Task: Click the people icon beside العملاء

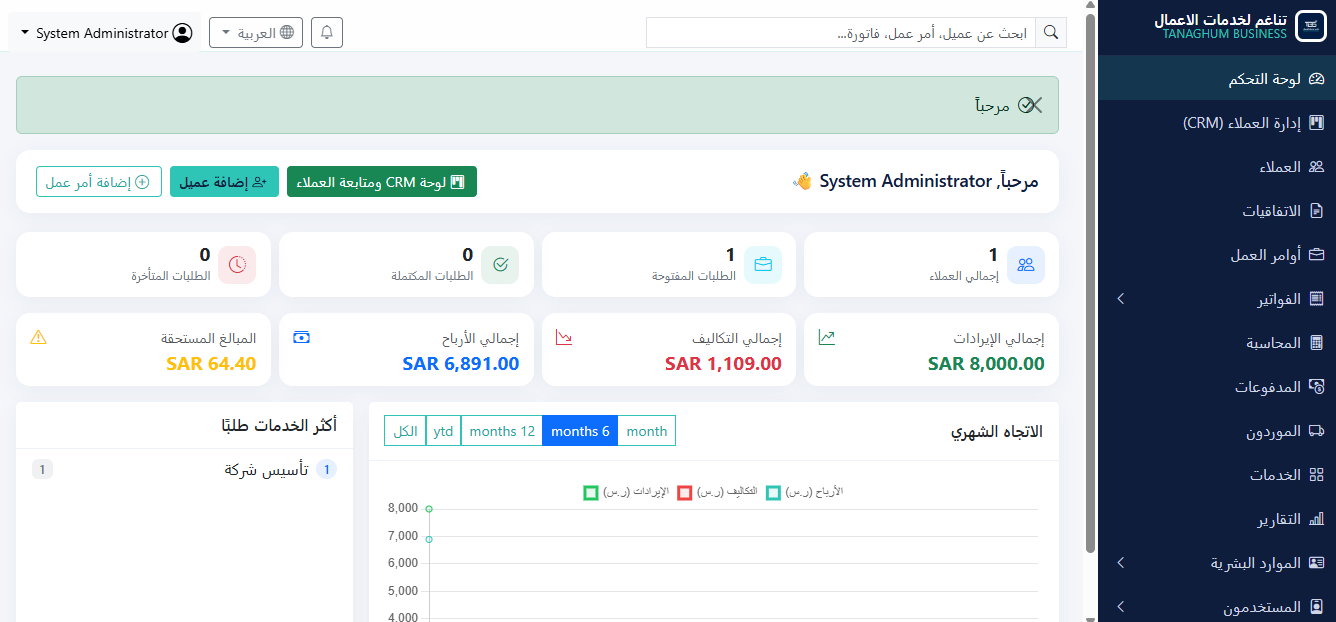Action: [1316, 167]
